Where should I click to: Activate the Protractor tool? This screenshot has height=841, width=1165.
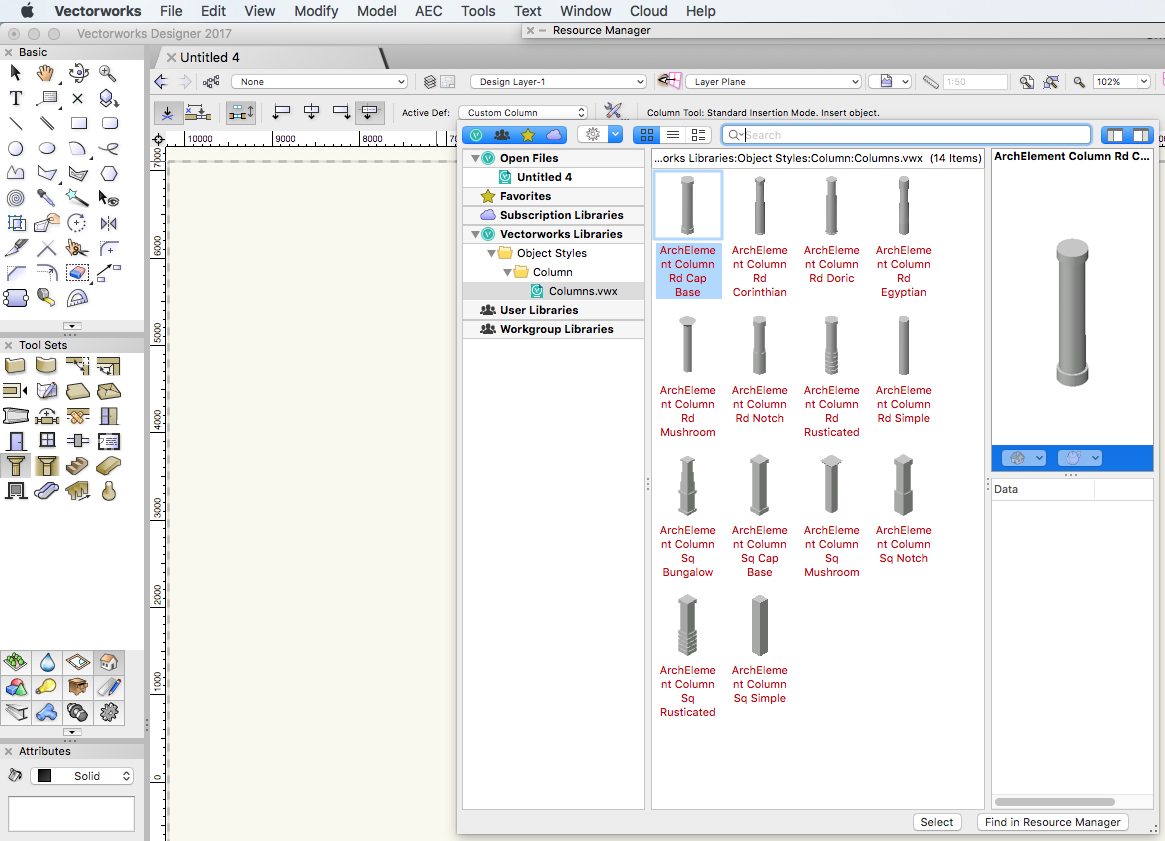75,297
